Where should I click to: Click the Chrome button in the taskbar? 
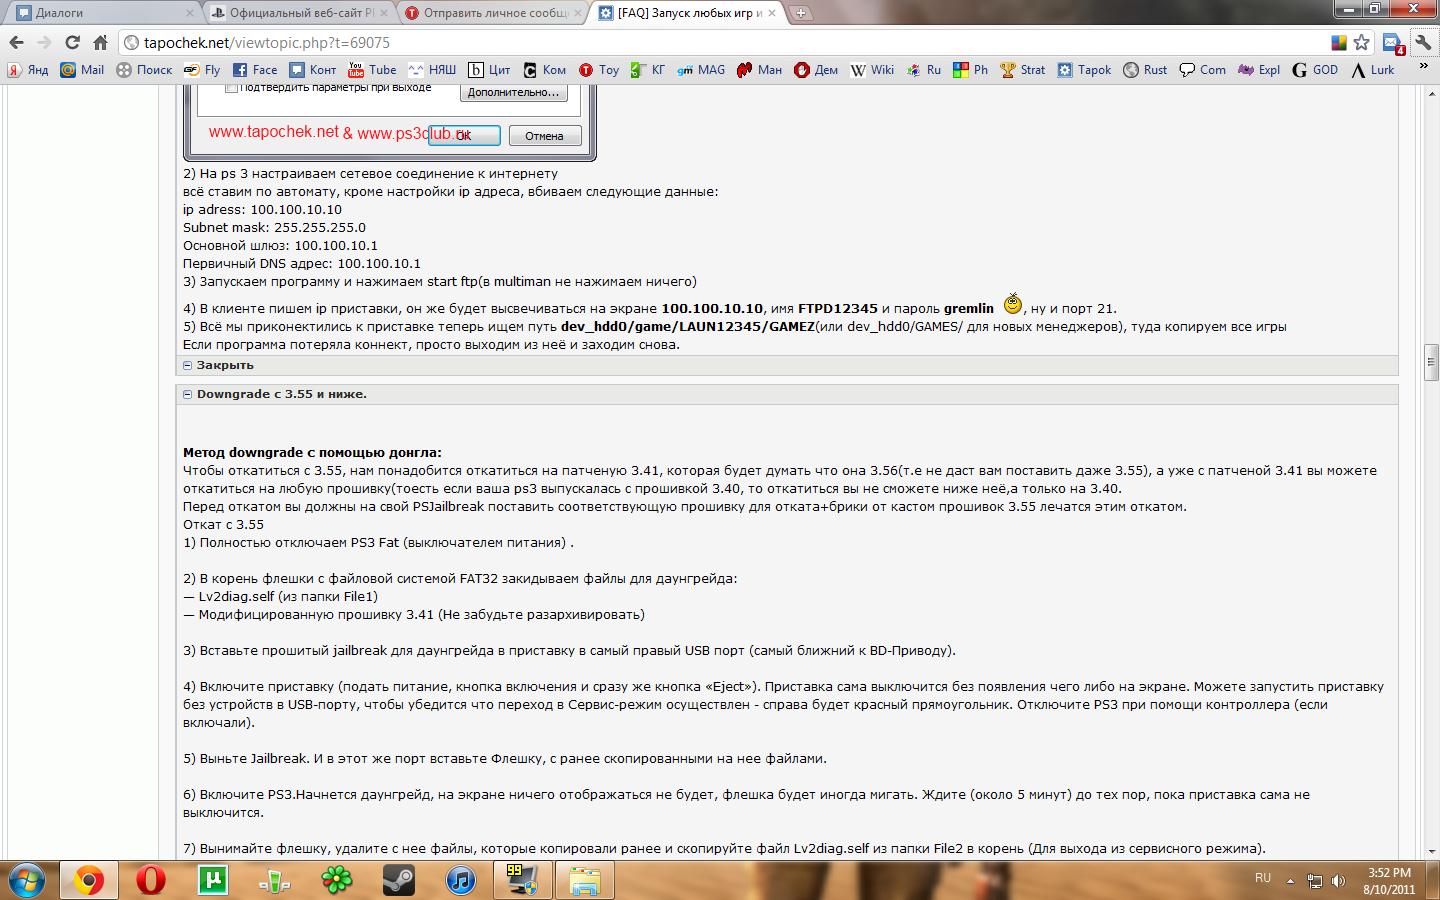click(x=89, y=880)
